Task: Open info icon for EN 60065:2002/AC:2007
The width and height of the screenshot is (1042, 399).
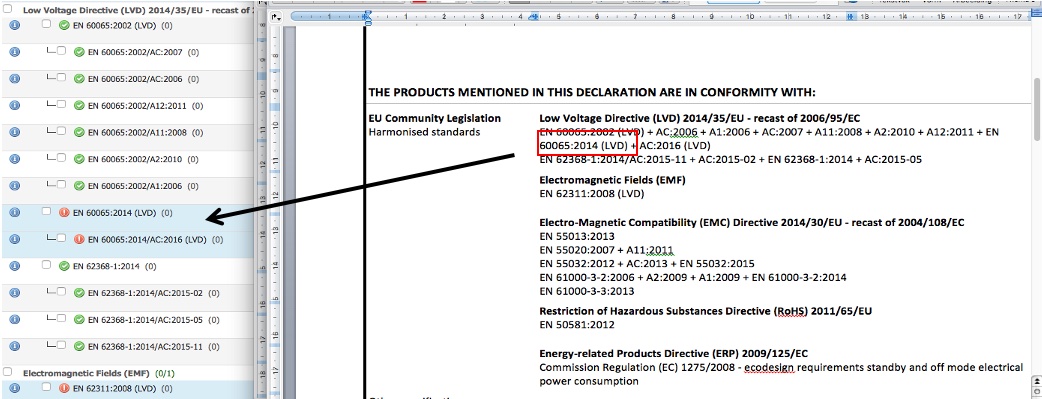Action: pyautogui.click(x=15, y=51)
